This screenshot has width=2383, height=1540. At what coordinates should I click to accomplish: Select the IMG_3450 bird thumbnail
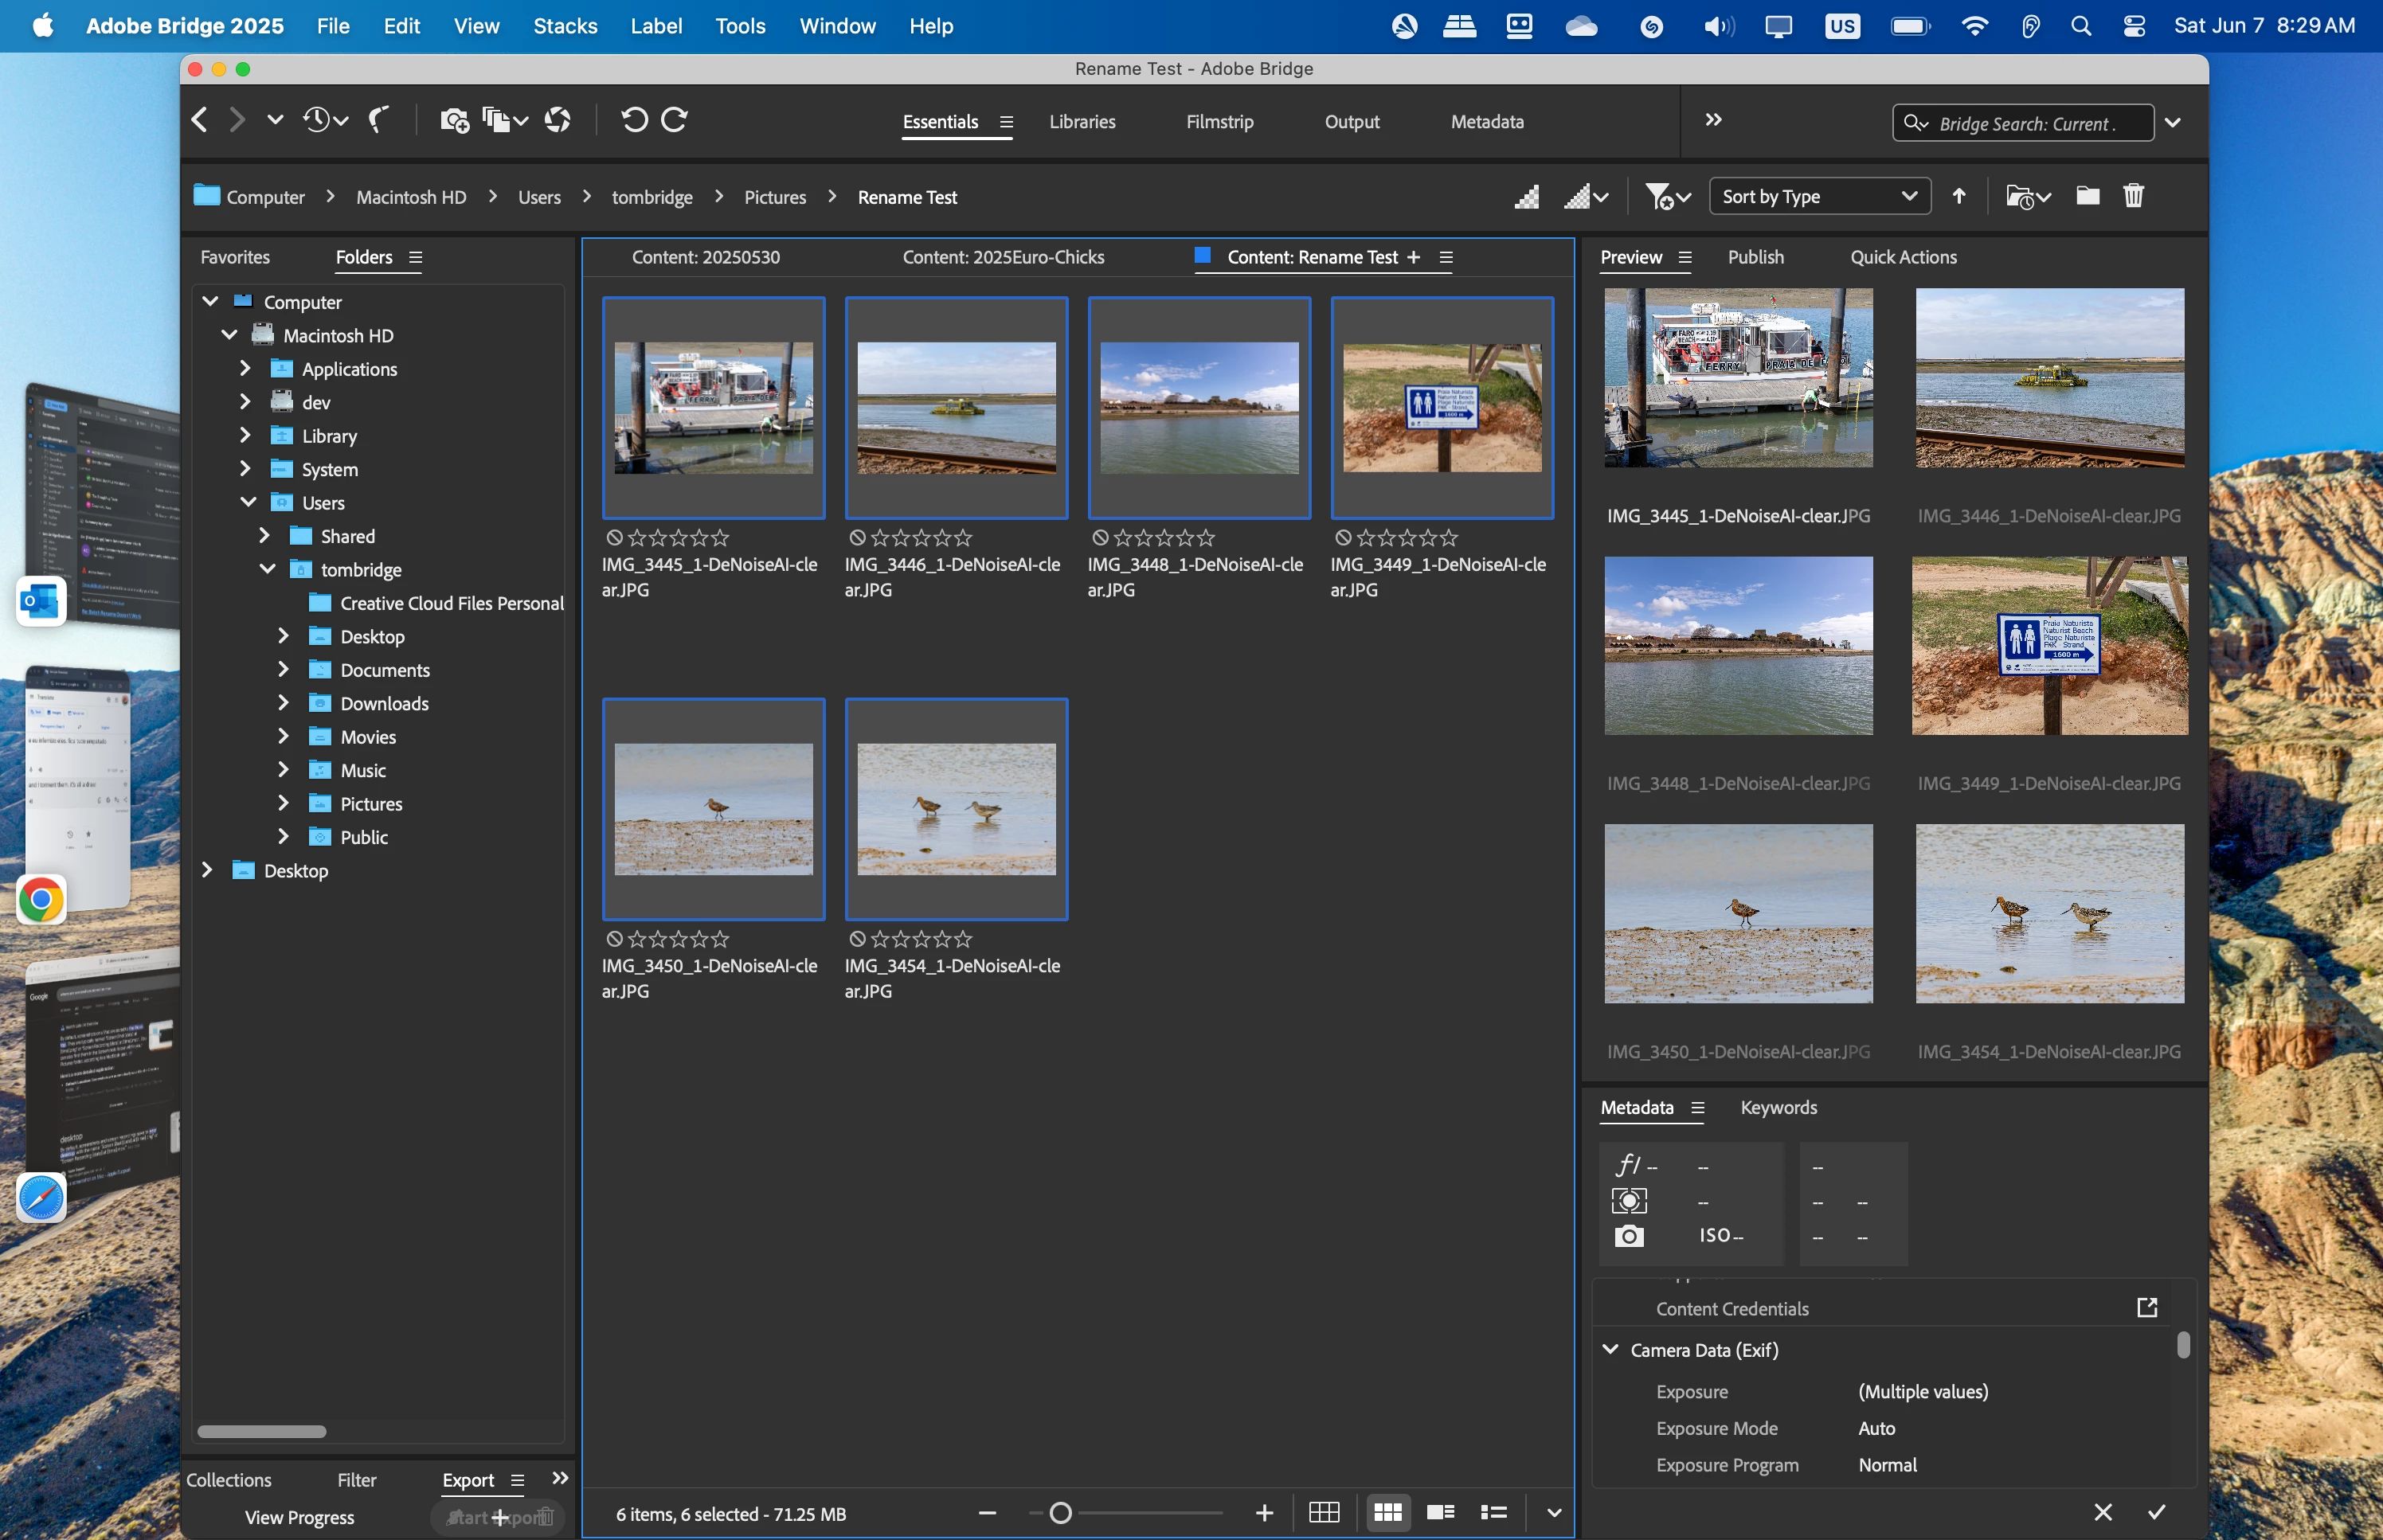point(713,809)
